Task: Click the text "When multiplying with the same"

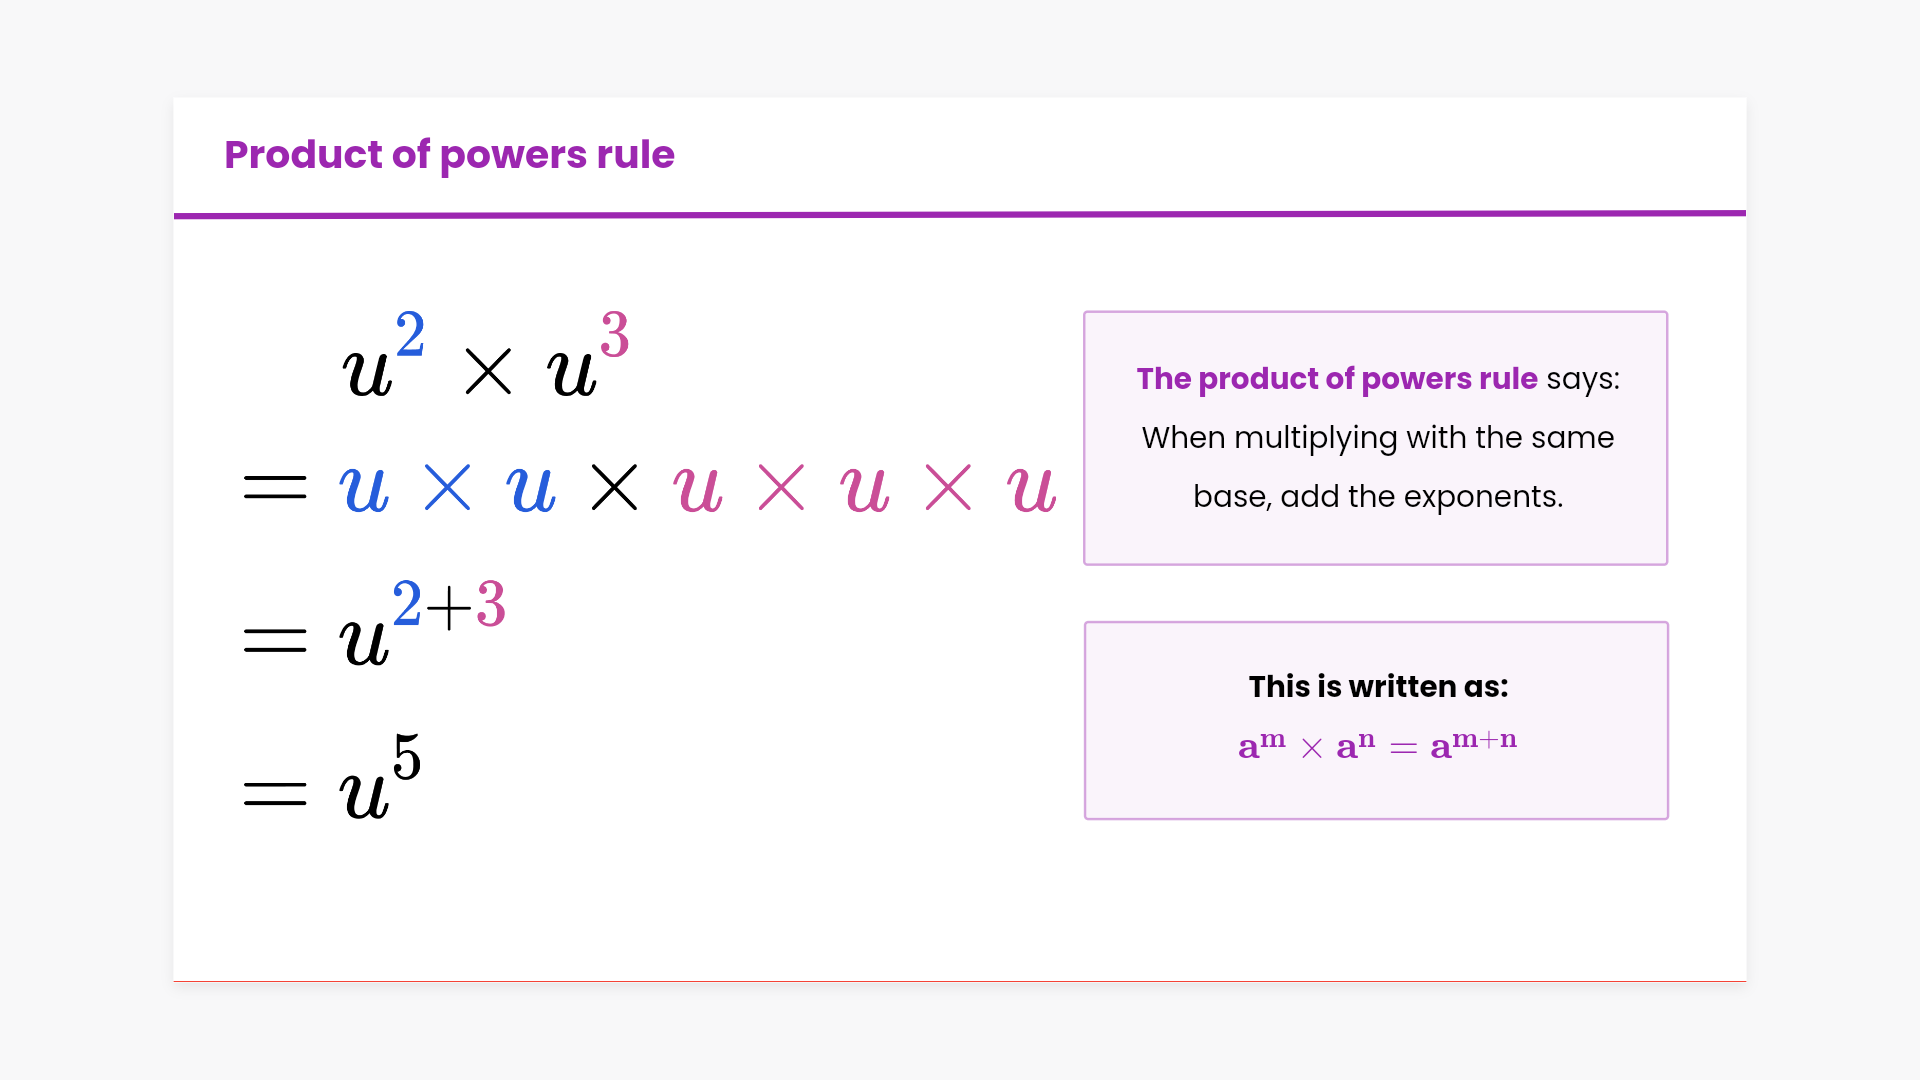Action: (x=1377, y=438)
